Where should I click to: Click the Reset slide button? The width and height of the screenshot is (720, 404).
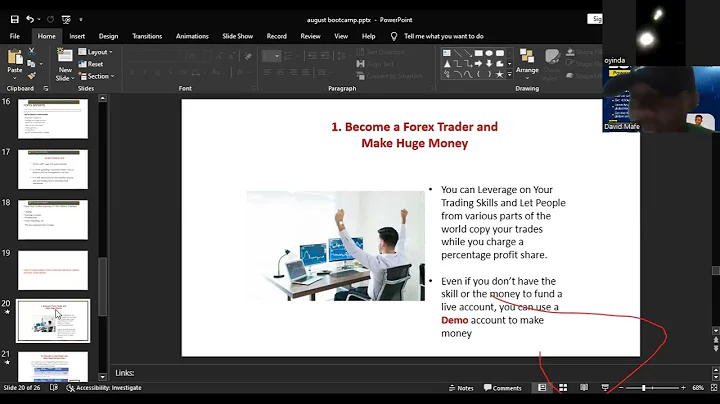click(90, 64)
